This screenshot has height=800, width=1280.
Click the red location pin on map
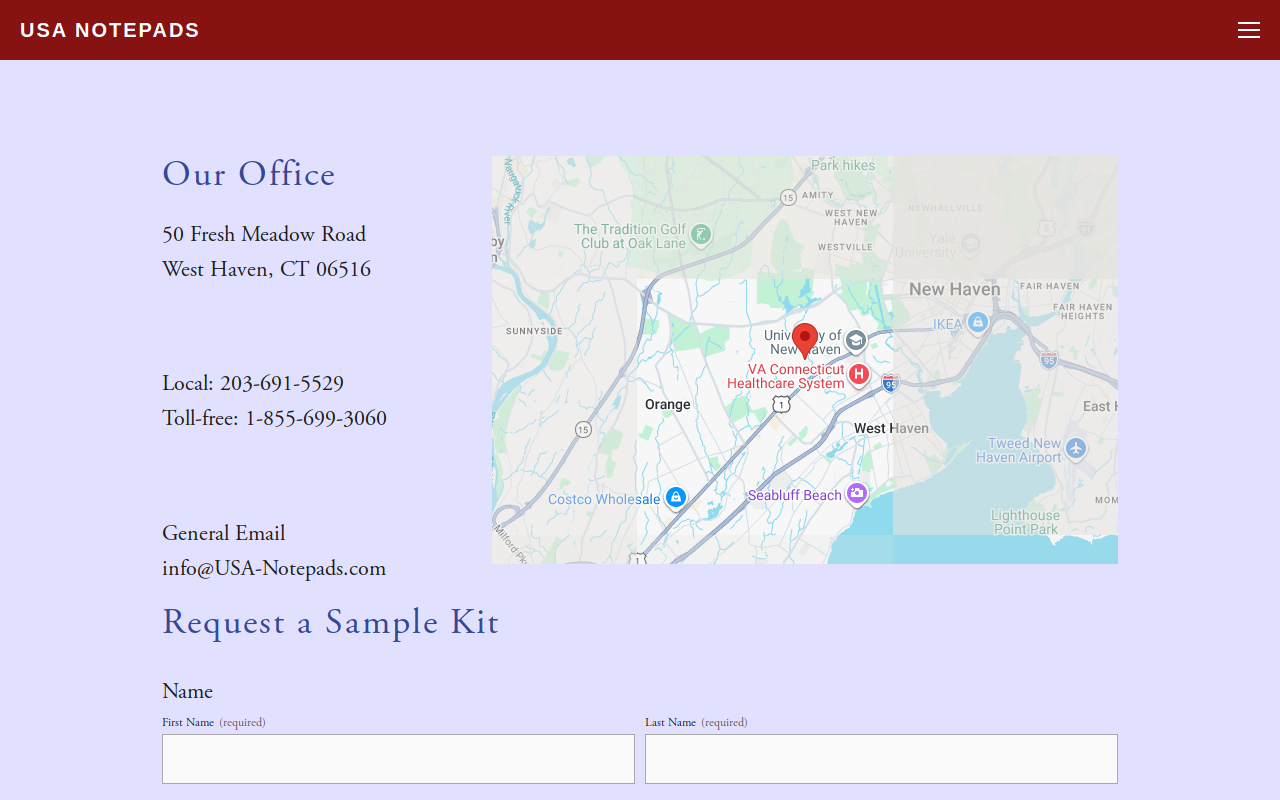[805, 341]
